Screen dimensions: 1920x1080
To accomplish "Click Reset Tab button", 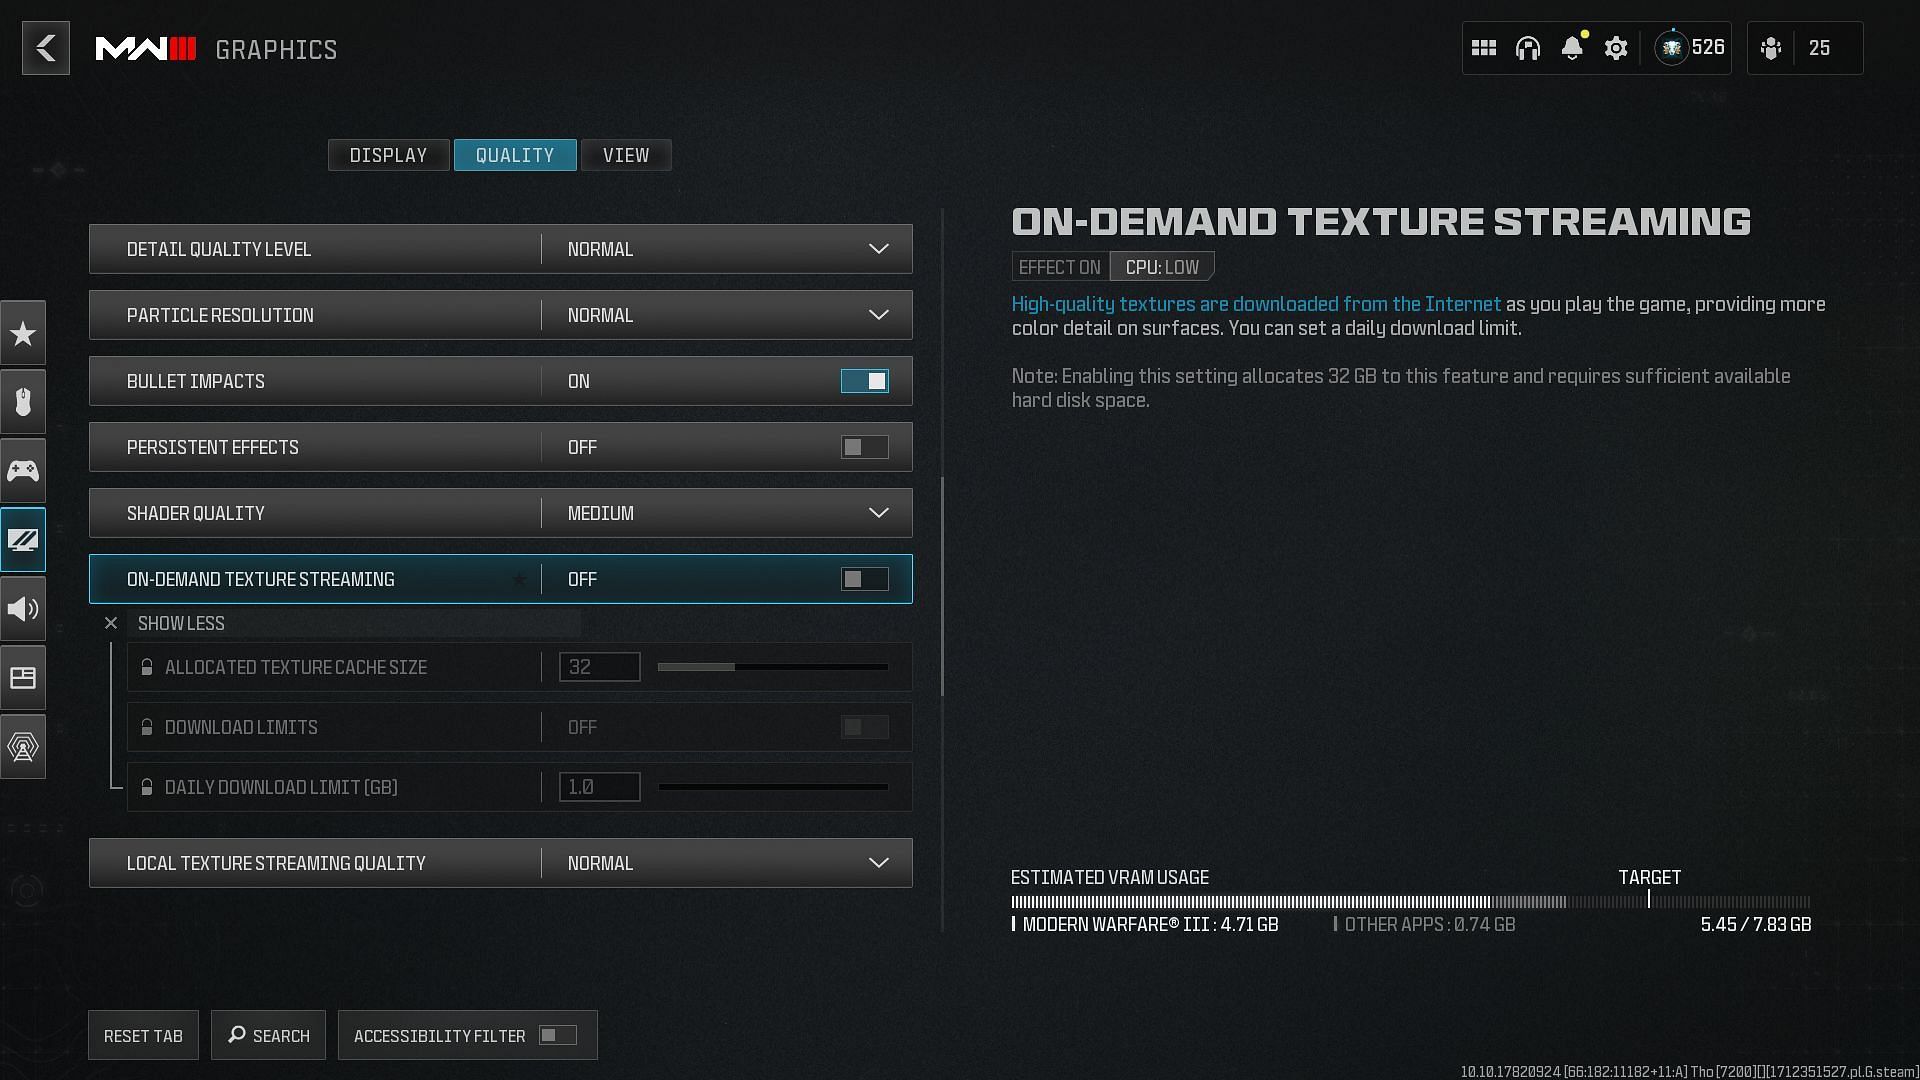I will coord(142,1035).
